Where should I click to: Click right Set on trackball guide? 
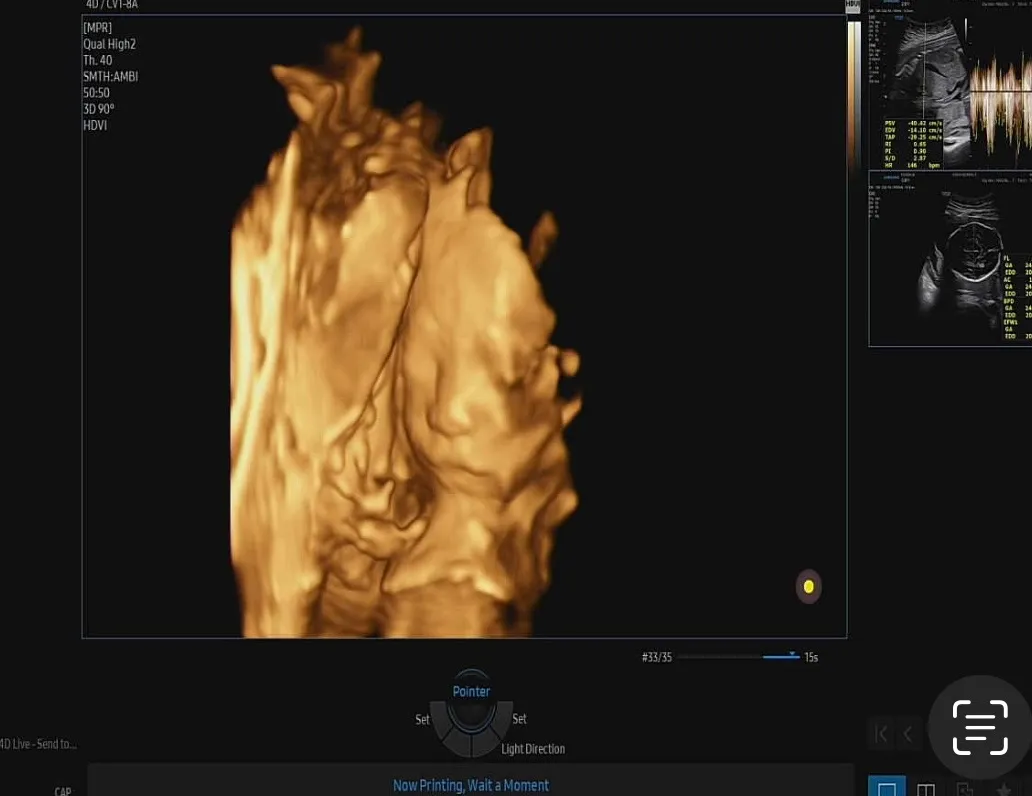click(519, 719)
